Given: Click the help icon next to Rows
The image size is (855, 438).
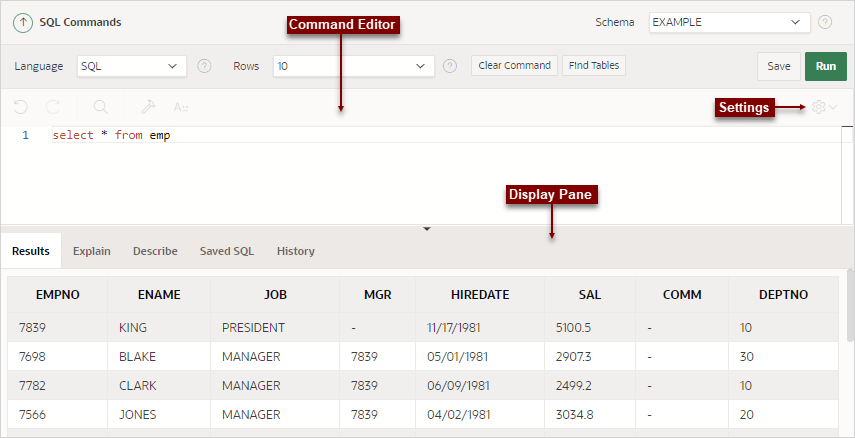Looking at the screenshot, I should tap(450, 66).
